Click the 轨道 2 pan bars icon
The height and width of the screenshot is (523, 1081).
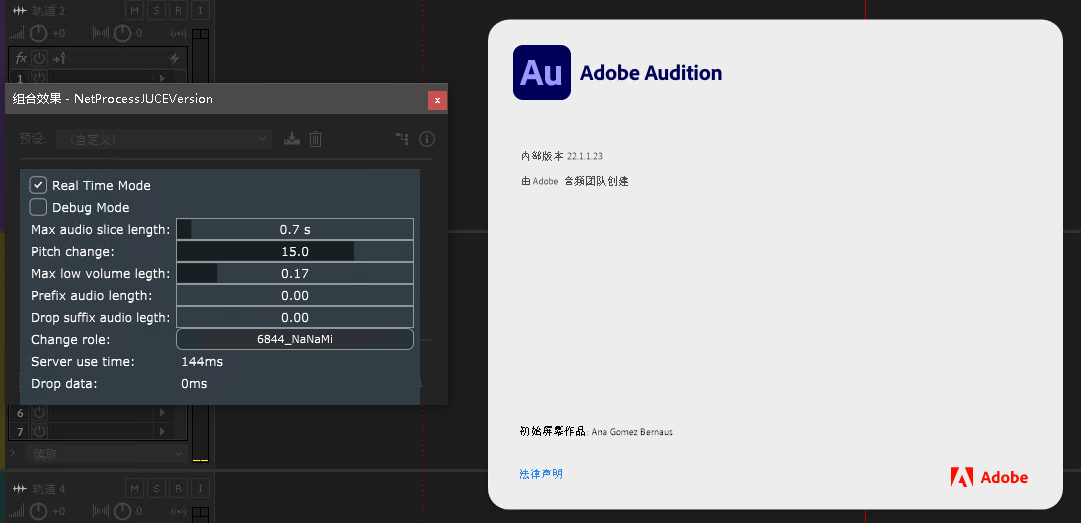[x=101, y=32]
